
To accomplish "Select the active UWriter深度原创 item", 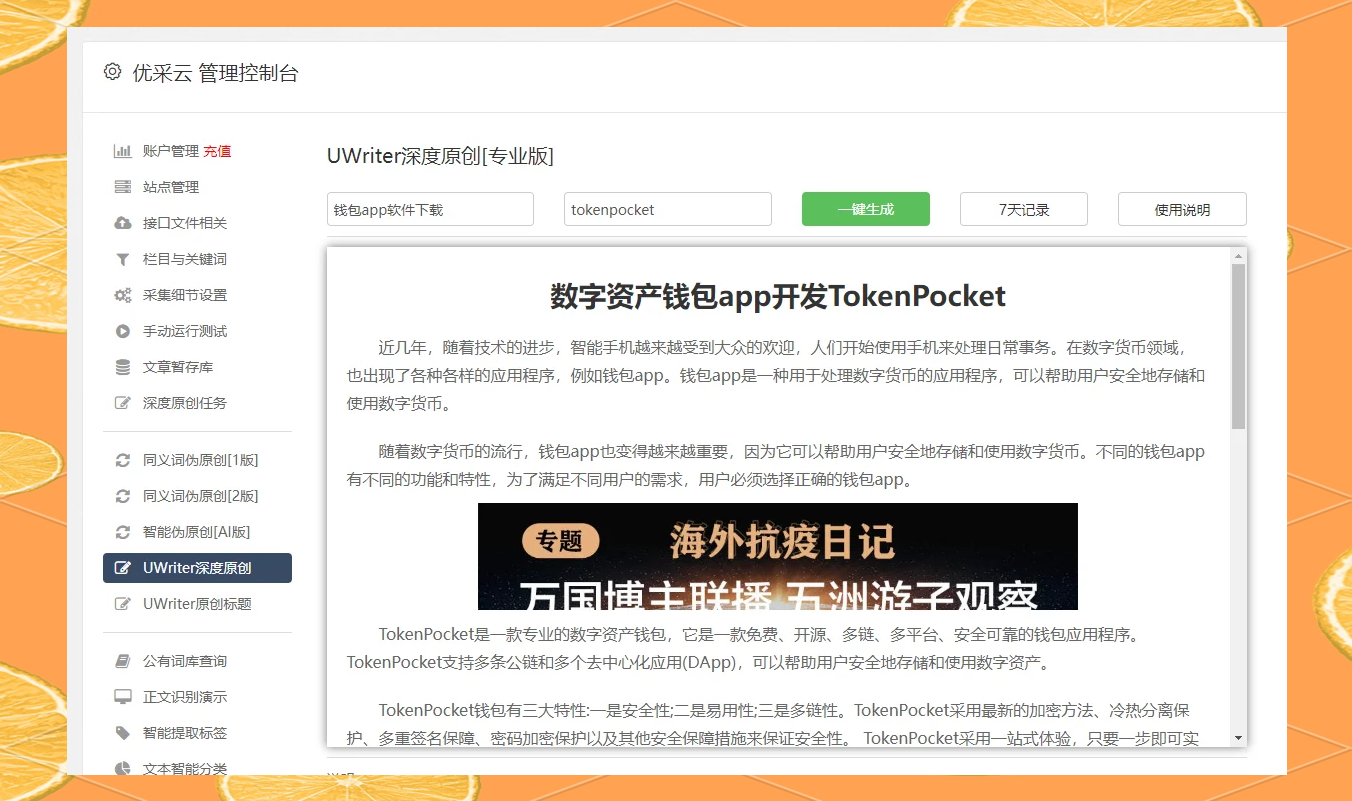I will [197, 568].
